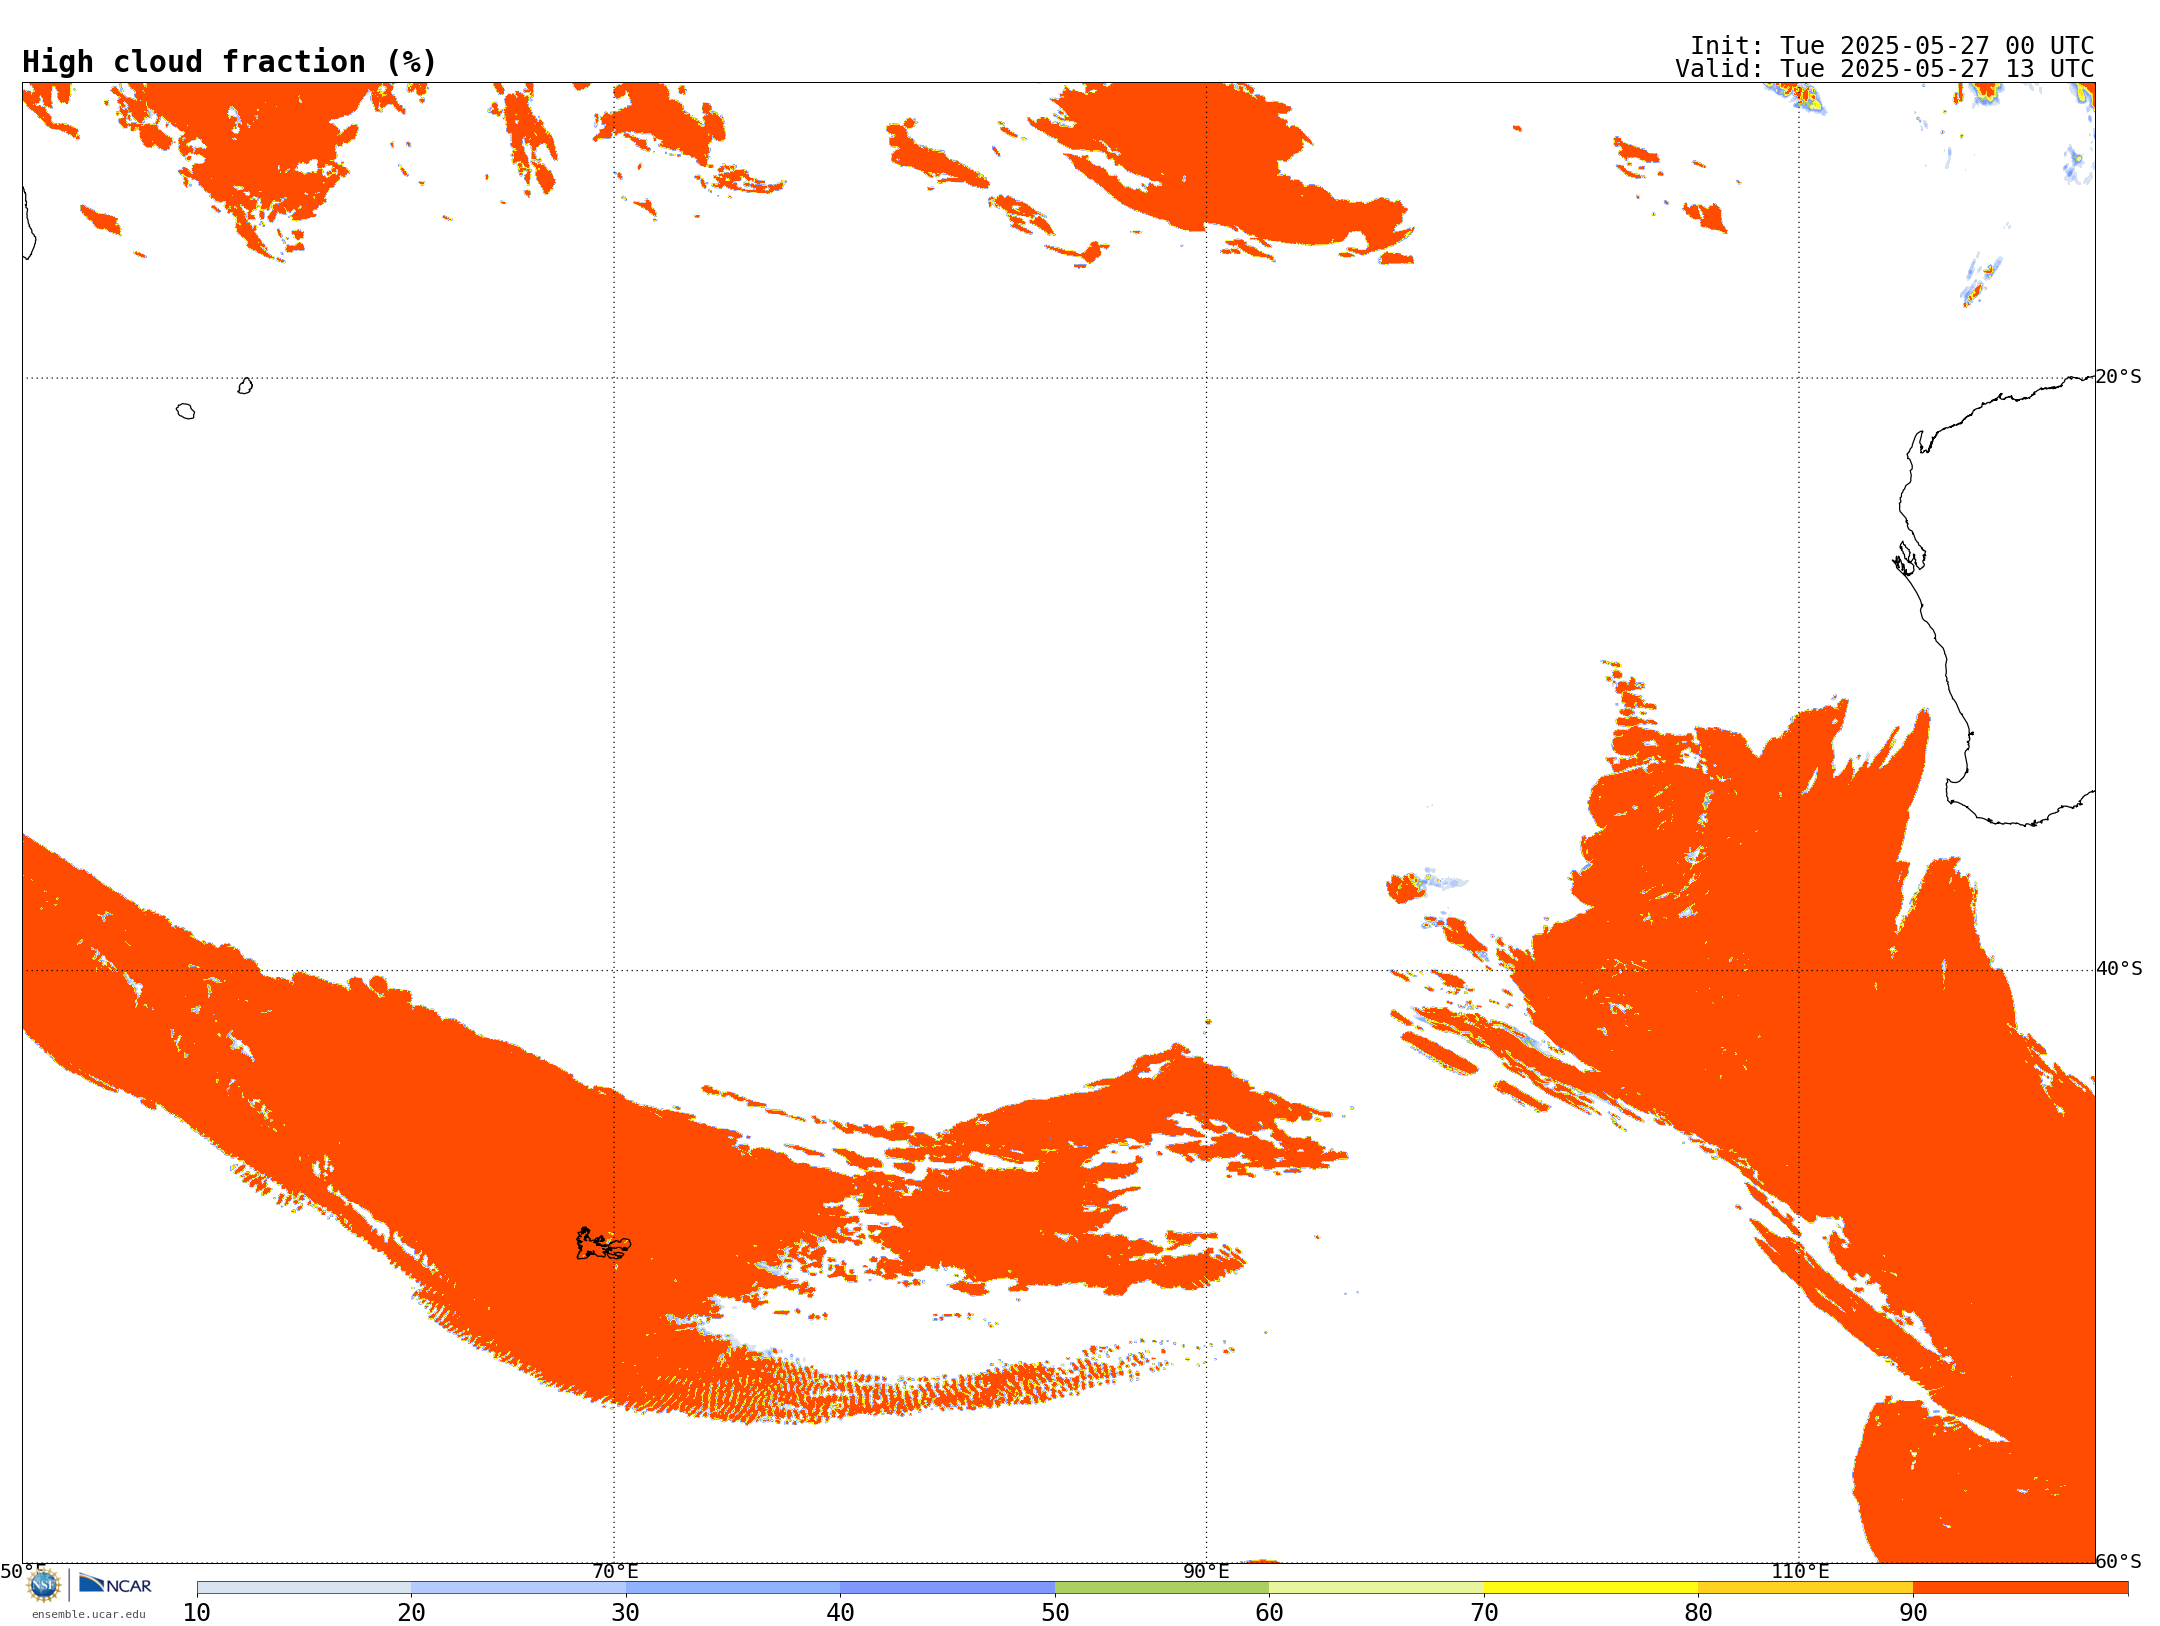Pick the 70–80 bright yellow colorbar segment

click(x=1591, y=1588)
